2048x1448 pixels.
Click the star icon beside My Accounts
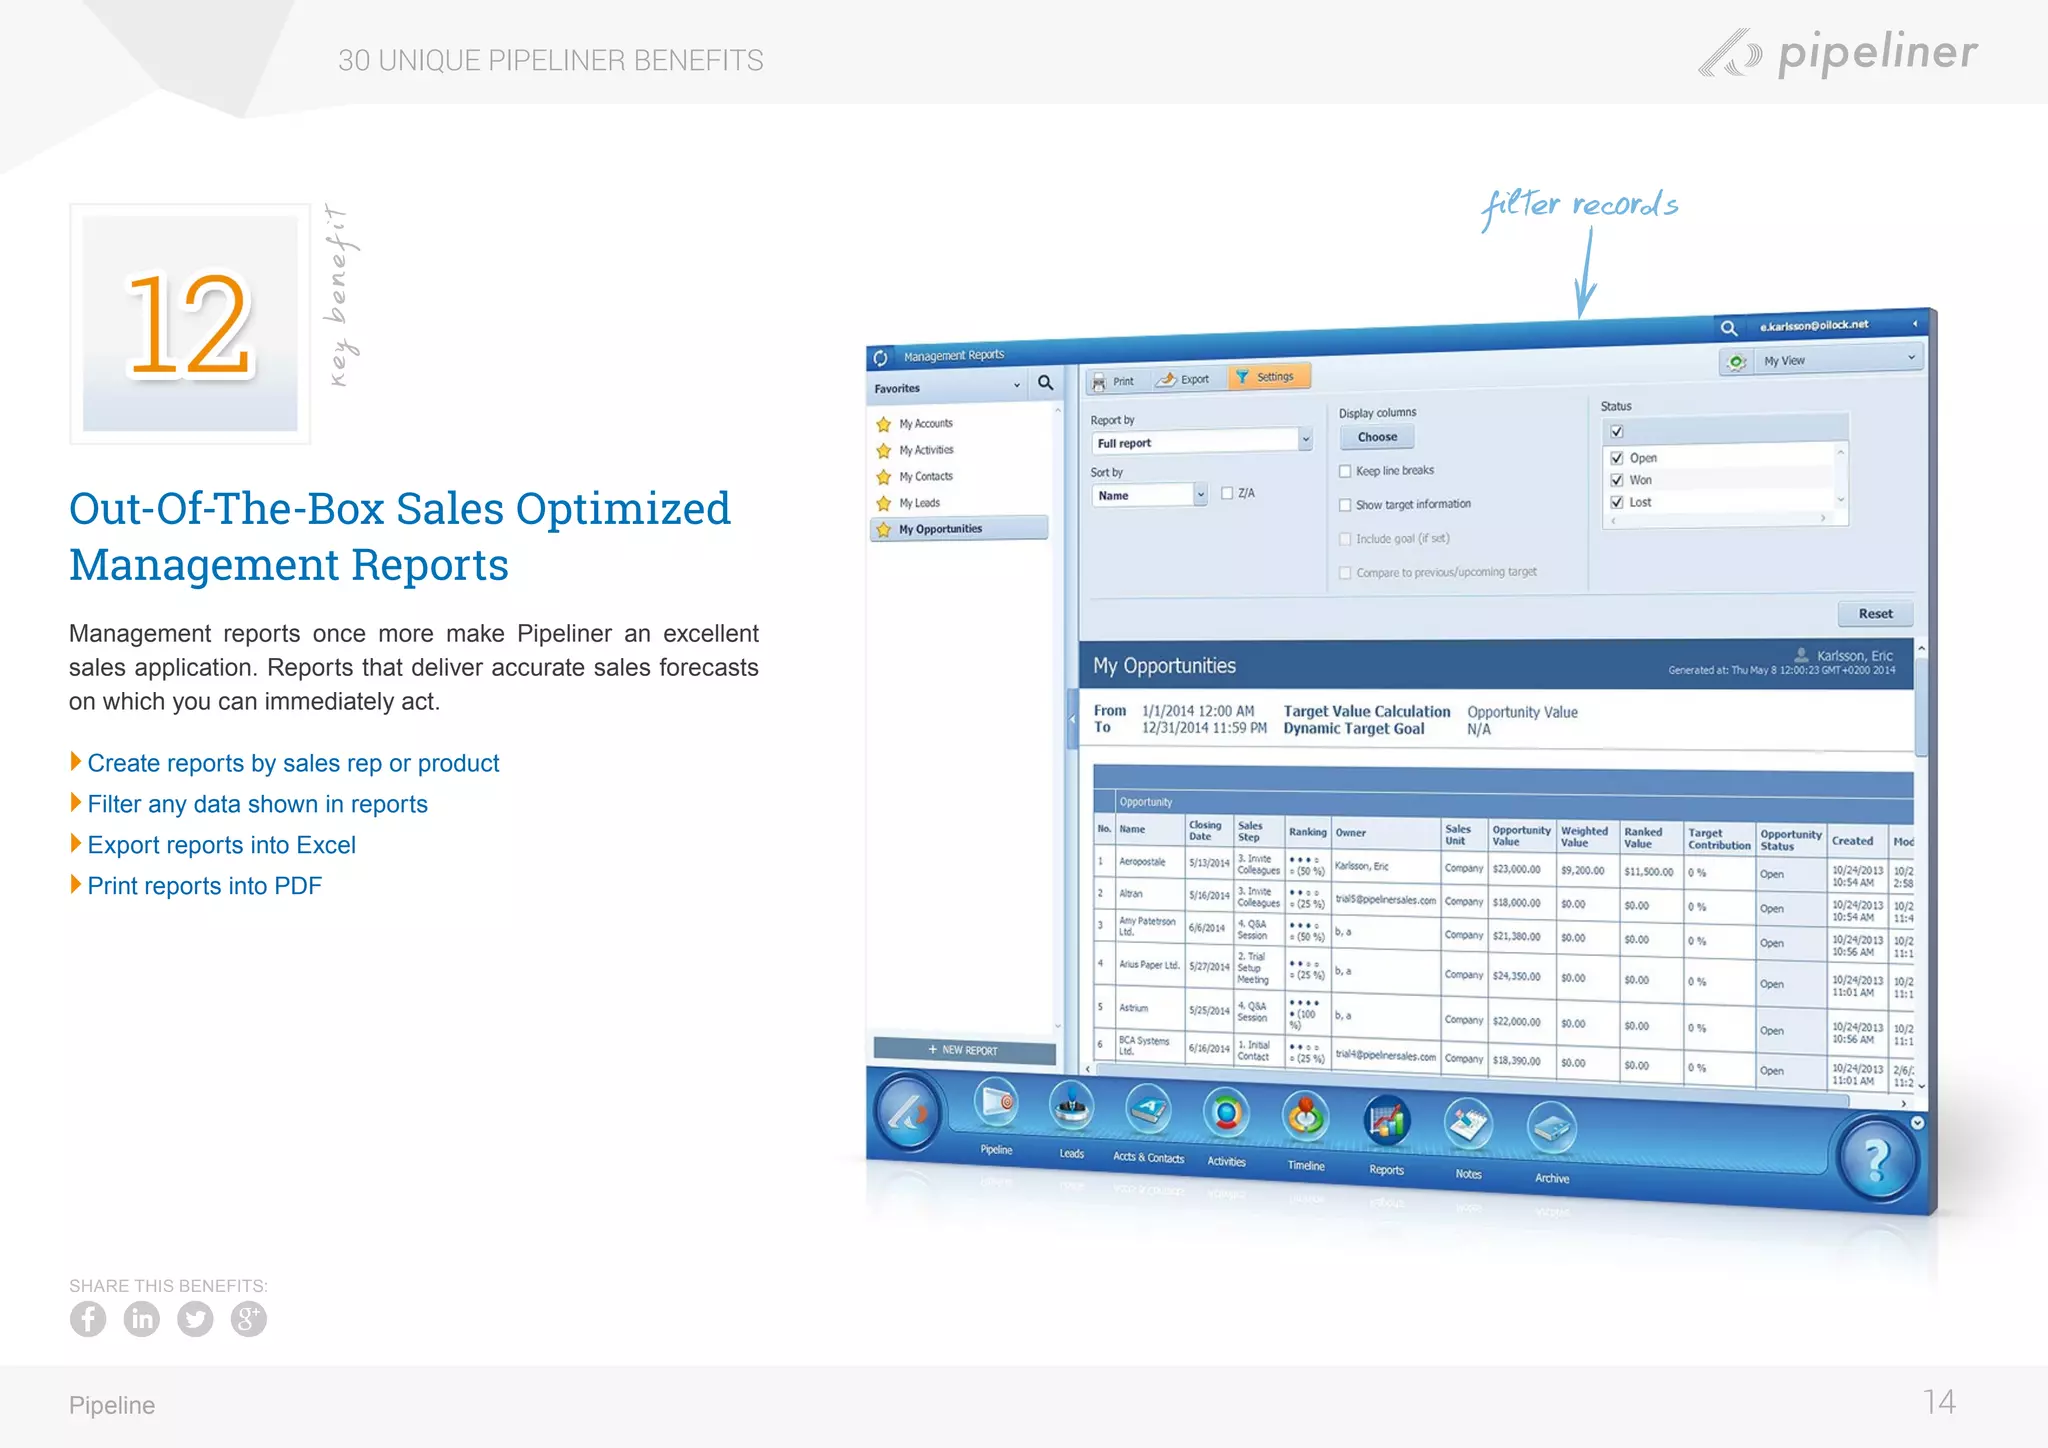[884, 424]
